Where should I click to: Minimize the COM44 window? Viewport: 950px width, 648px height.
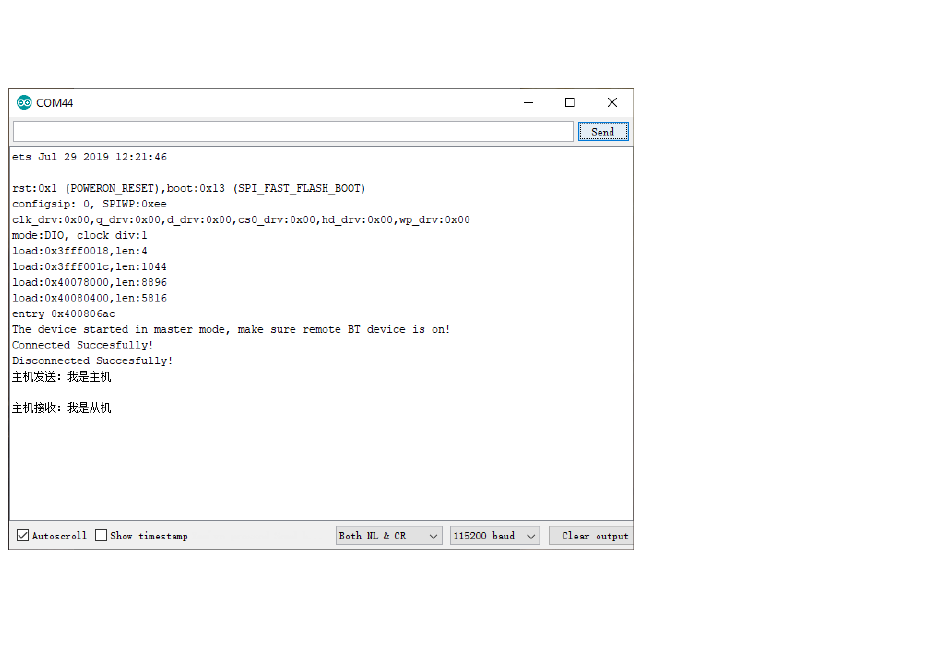click(528, 103)
